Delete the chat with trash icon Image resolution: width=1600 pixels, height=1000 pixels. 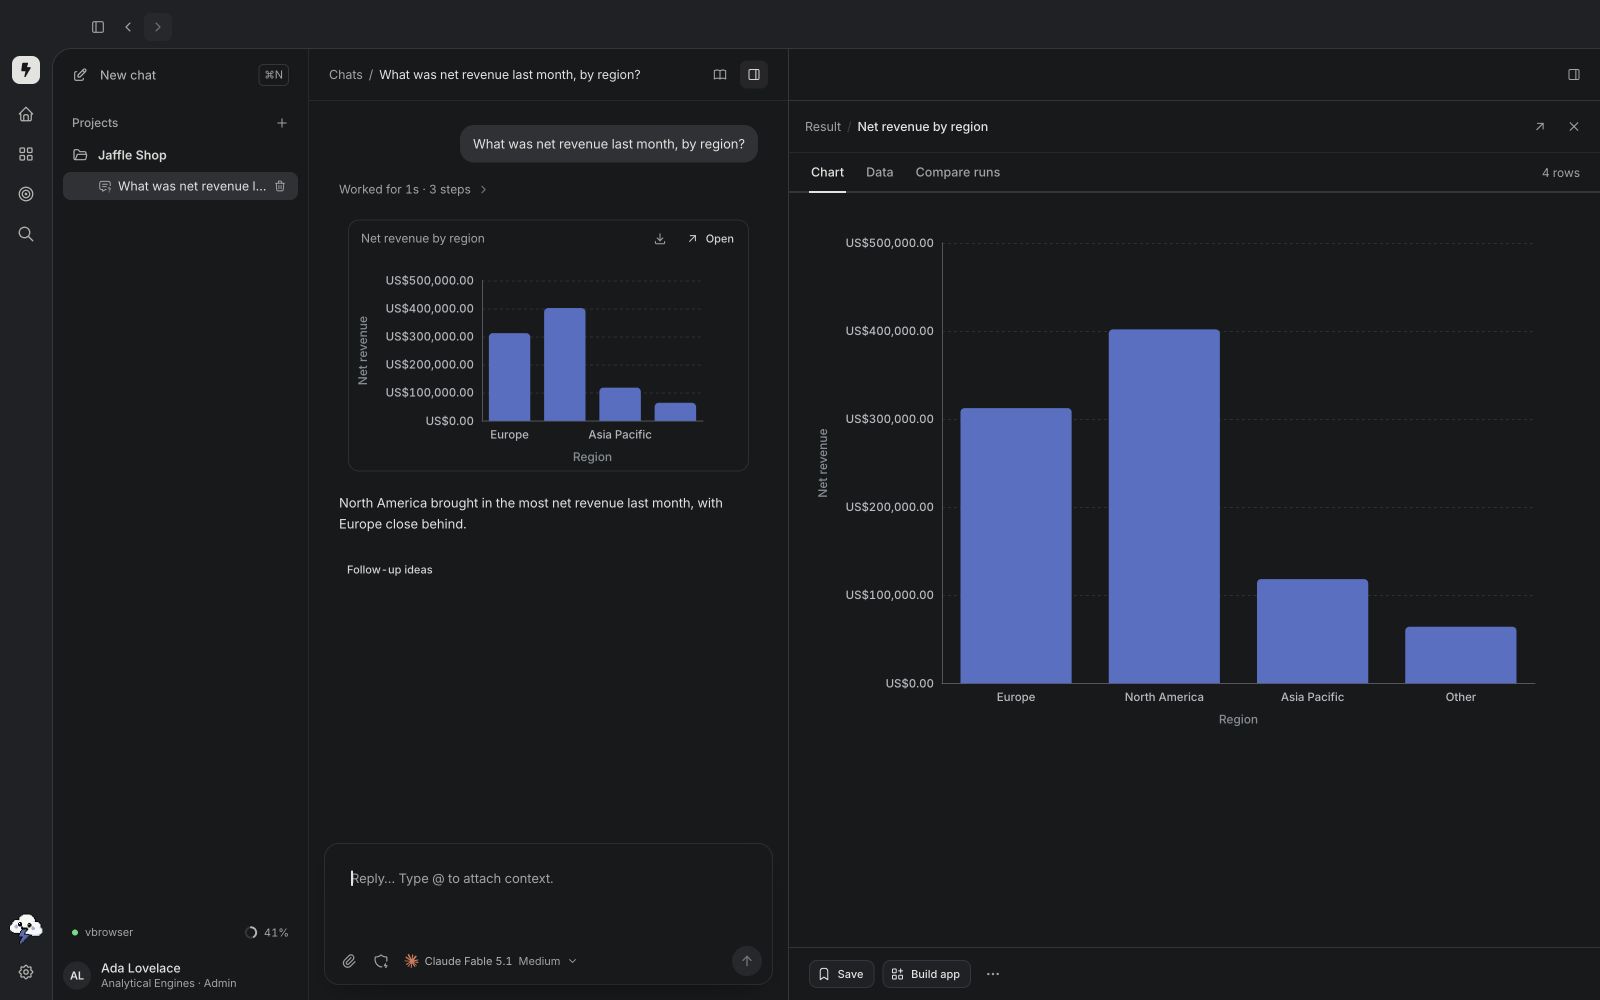[x=280, y=186]
